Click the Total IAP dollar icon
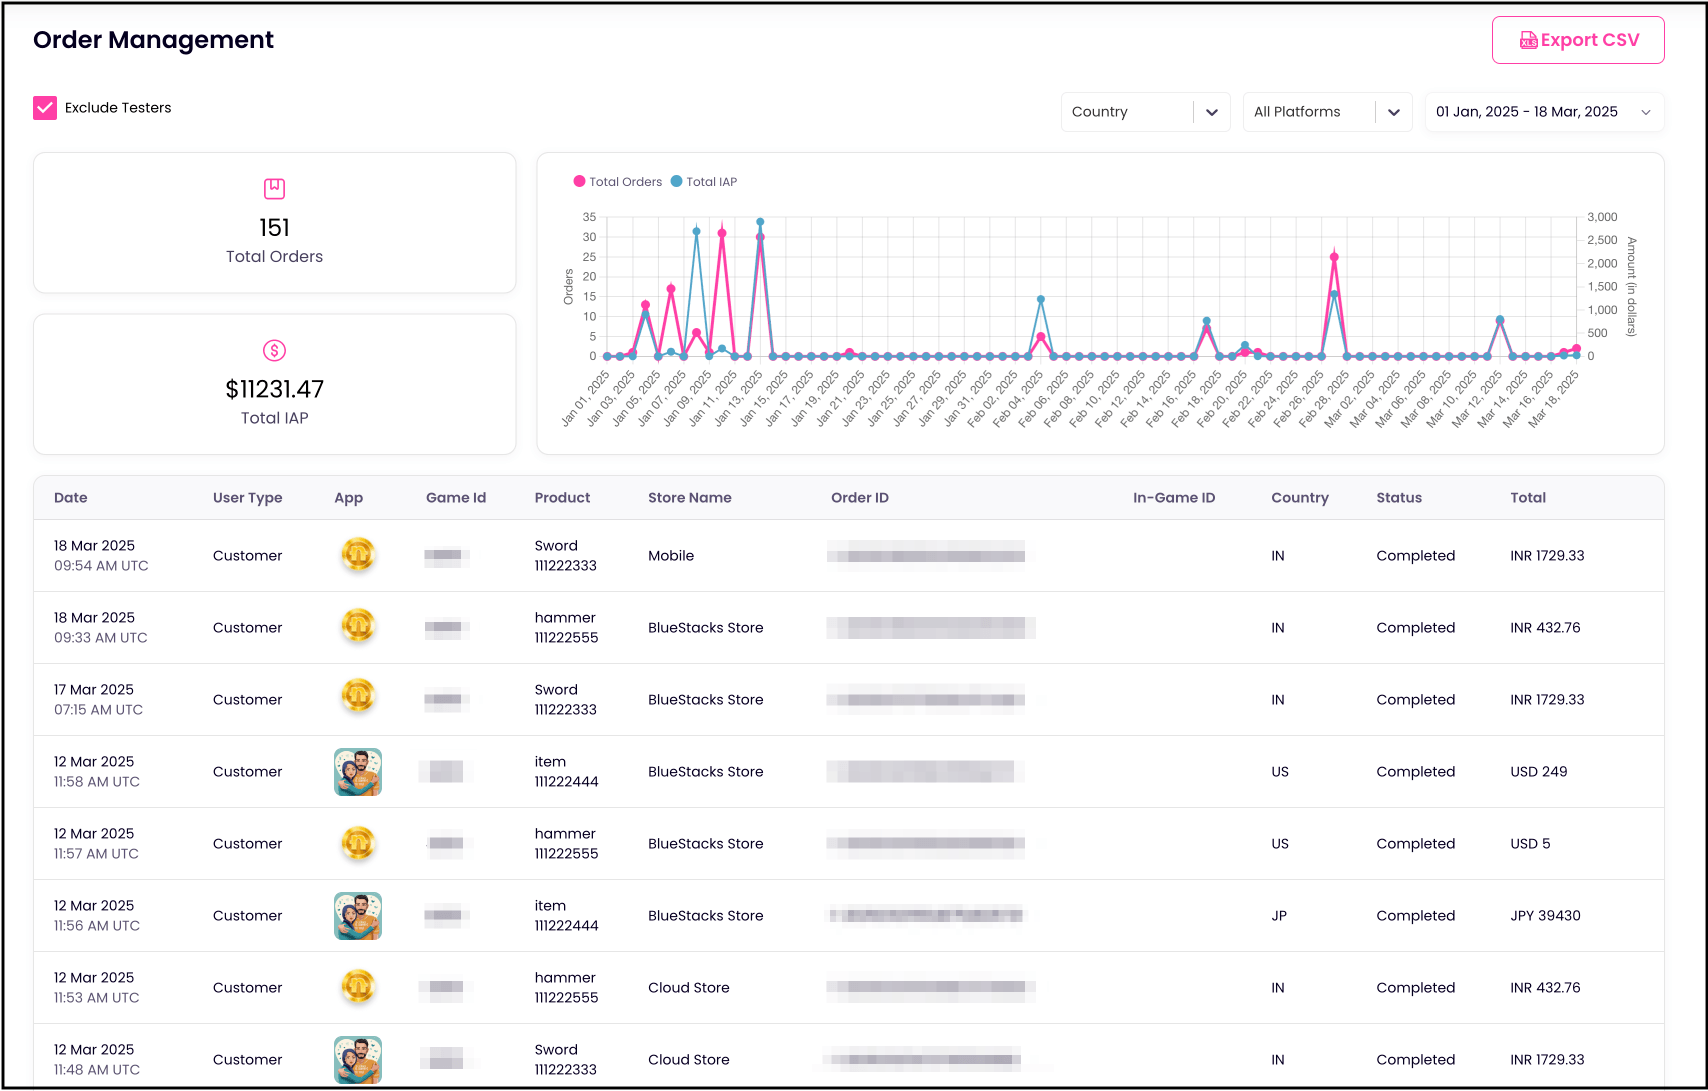This screenshot has height=1091, width=1708. click(274, 350)
